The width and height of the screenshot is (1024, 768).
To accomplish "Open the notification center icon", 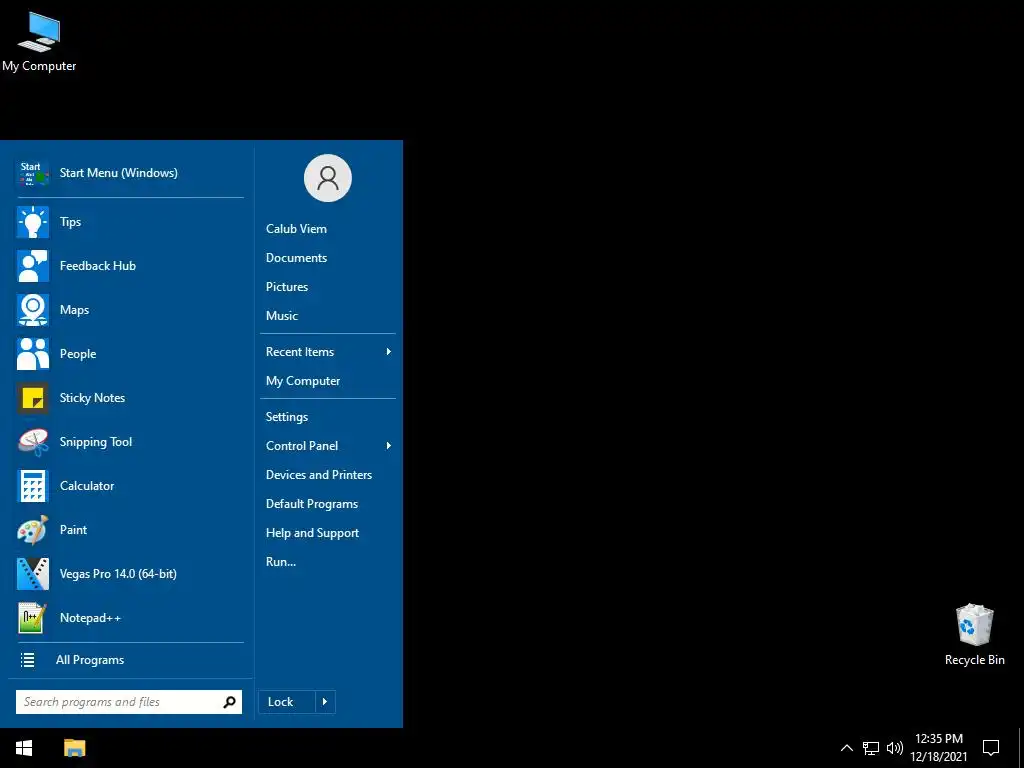I will tap(991, 748).
